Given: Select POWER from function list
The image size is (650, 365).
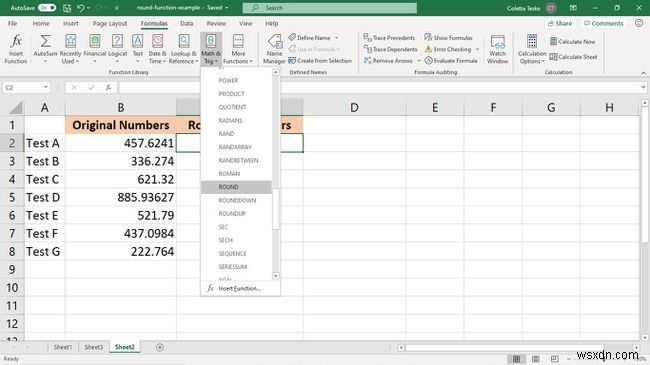Looking at the screenshot, I should pyautogui.click(x=236, y=80).
